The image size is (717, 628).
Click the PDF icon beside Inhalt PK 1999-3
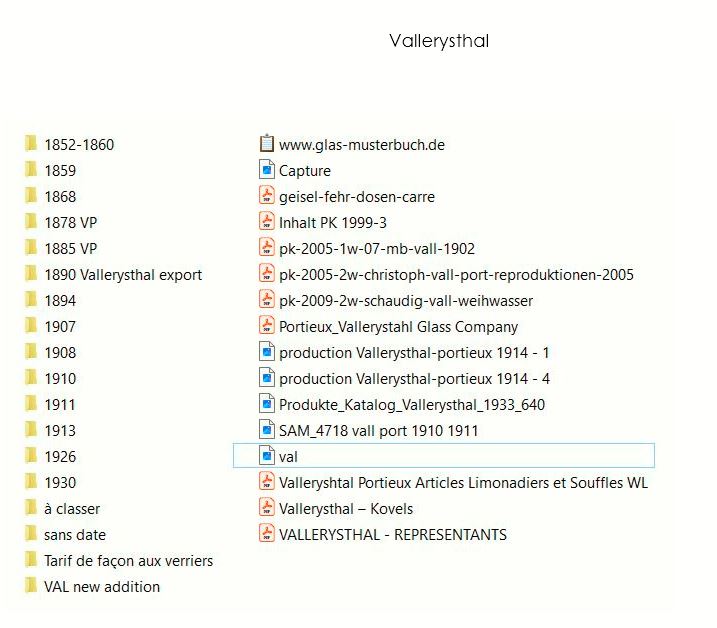click(266, 222)
